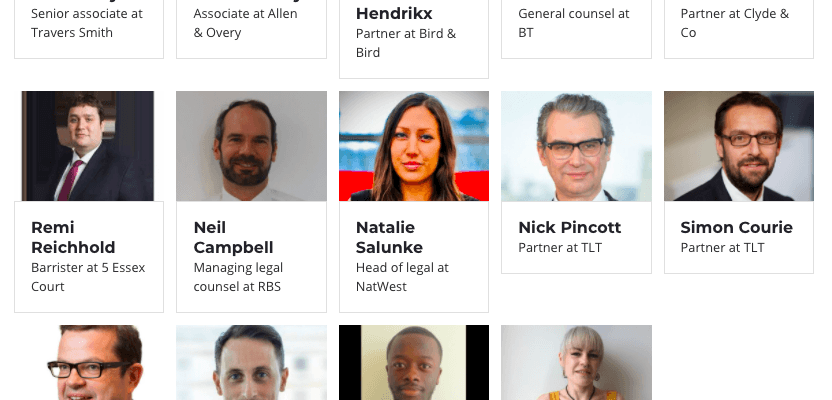Open the Simon Courie name link
832x400 pixels.
pyautogui.click(x=736, y=228)
